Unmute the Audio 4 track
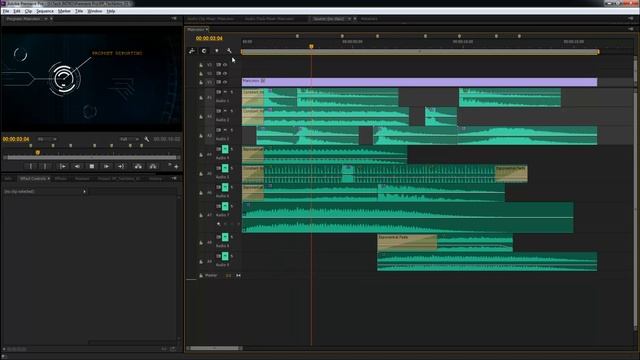The image size is (640, 360). [225, 149]
